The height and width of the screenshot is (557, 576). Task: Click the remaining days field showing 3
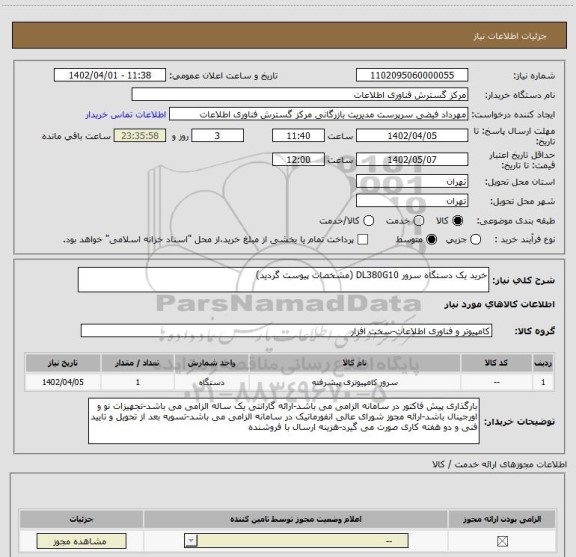[217, 136]
